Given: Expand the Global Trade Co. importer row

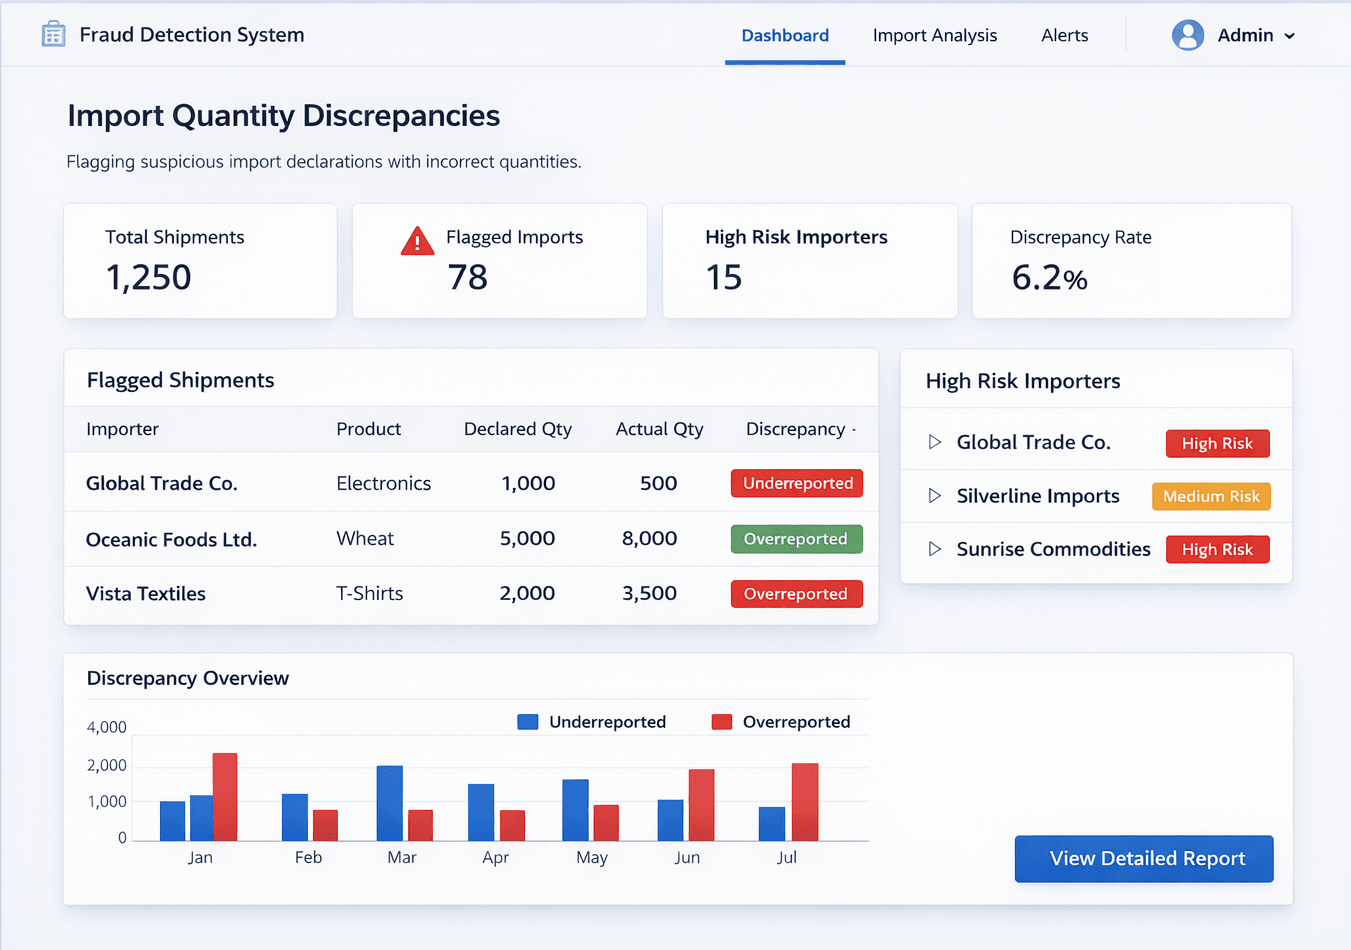Looking at the screenshot, I should click(935, 442).
